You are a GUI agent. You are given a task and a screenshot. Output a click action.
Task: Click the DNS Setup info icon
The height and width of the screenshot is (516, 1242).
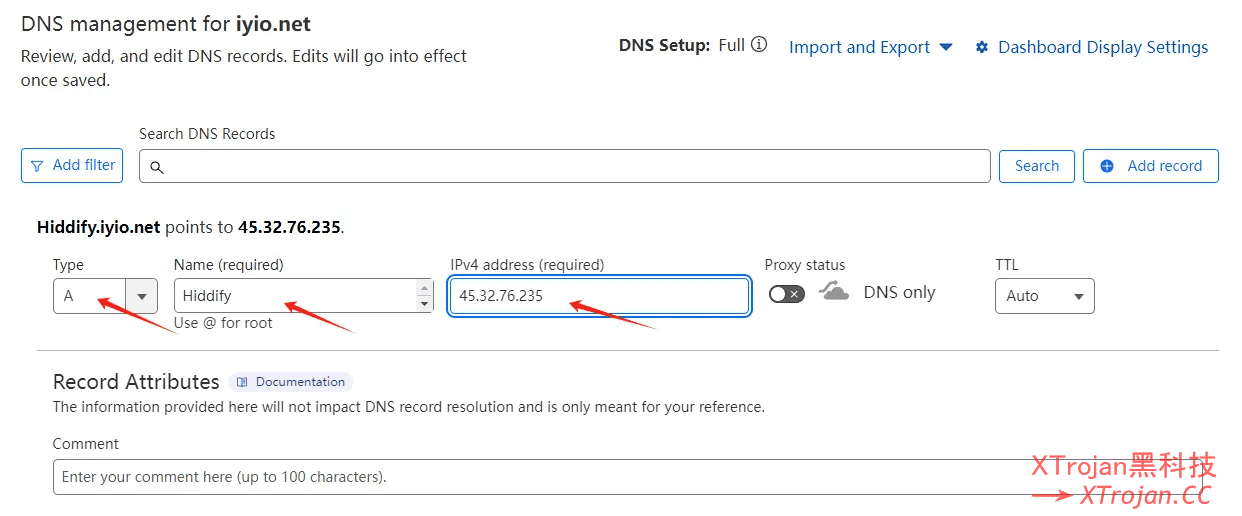coord(759,45)
